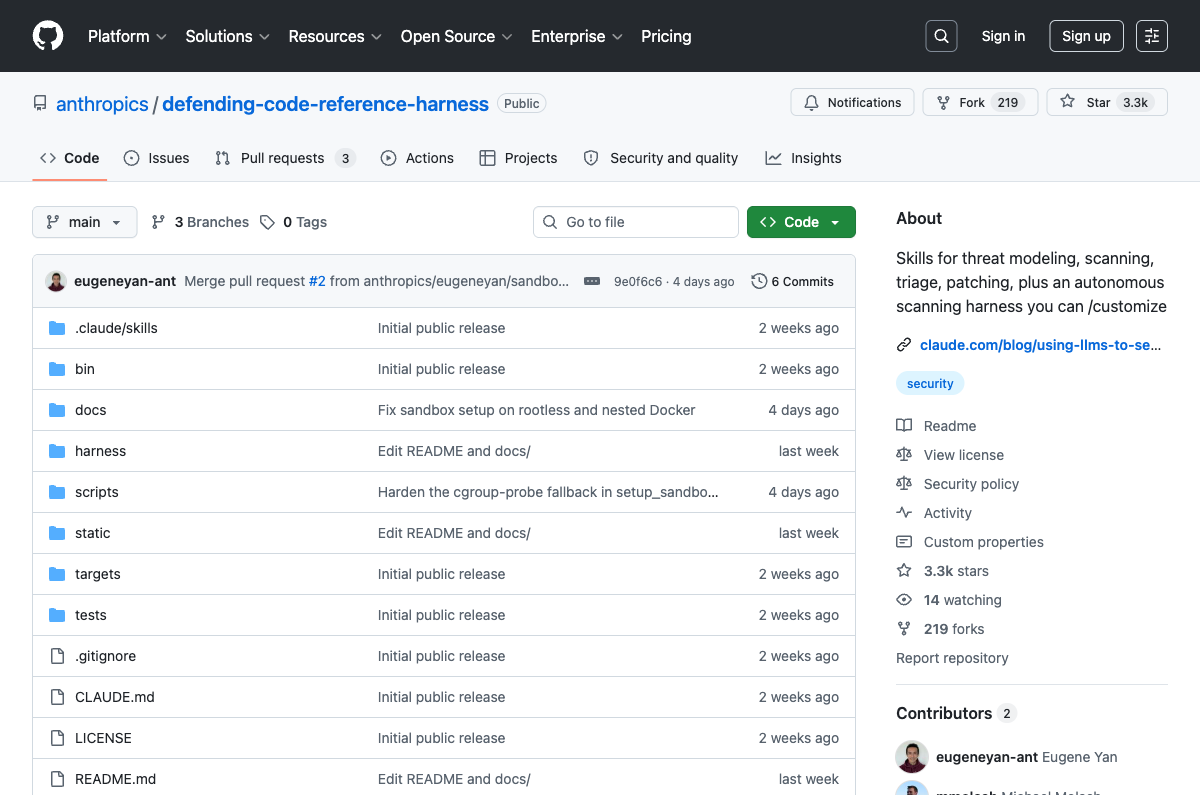Open Activity link in sidebar
1200x795 pixels.
(934, 513)
